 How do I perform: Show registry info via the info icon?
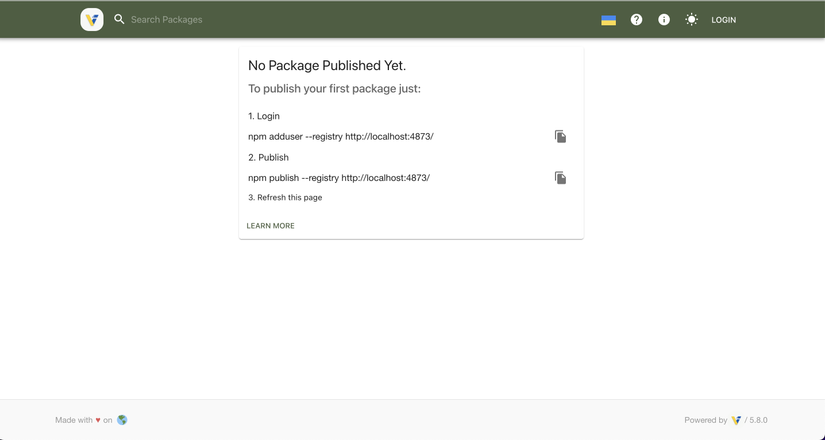(x=664, y=20)
